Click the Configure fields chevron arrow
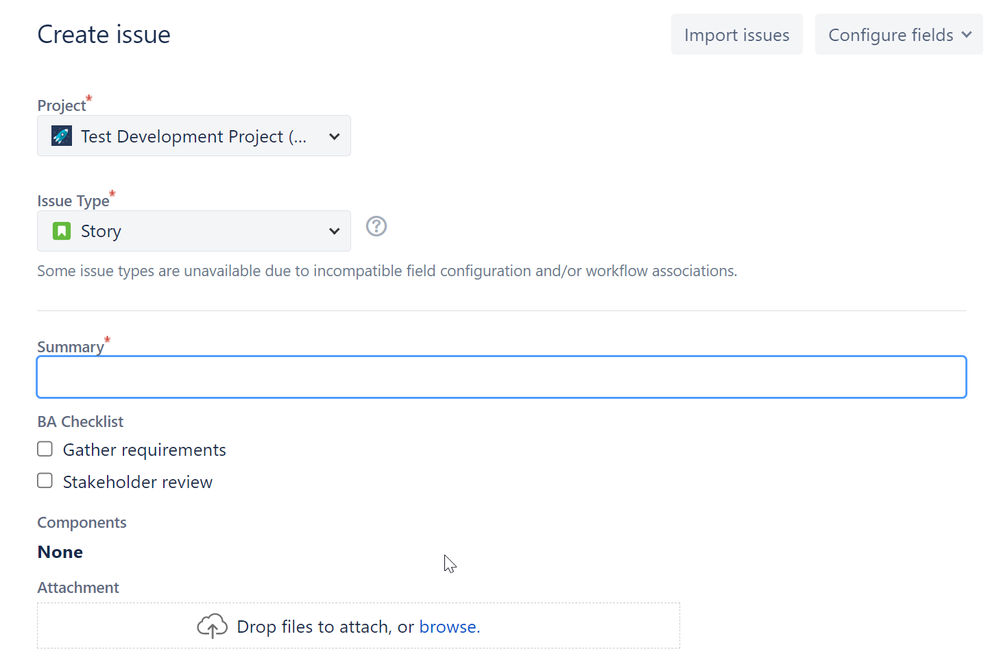This screenshot has width=999, height=660. (966, 35)
